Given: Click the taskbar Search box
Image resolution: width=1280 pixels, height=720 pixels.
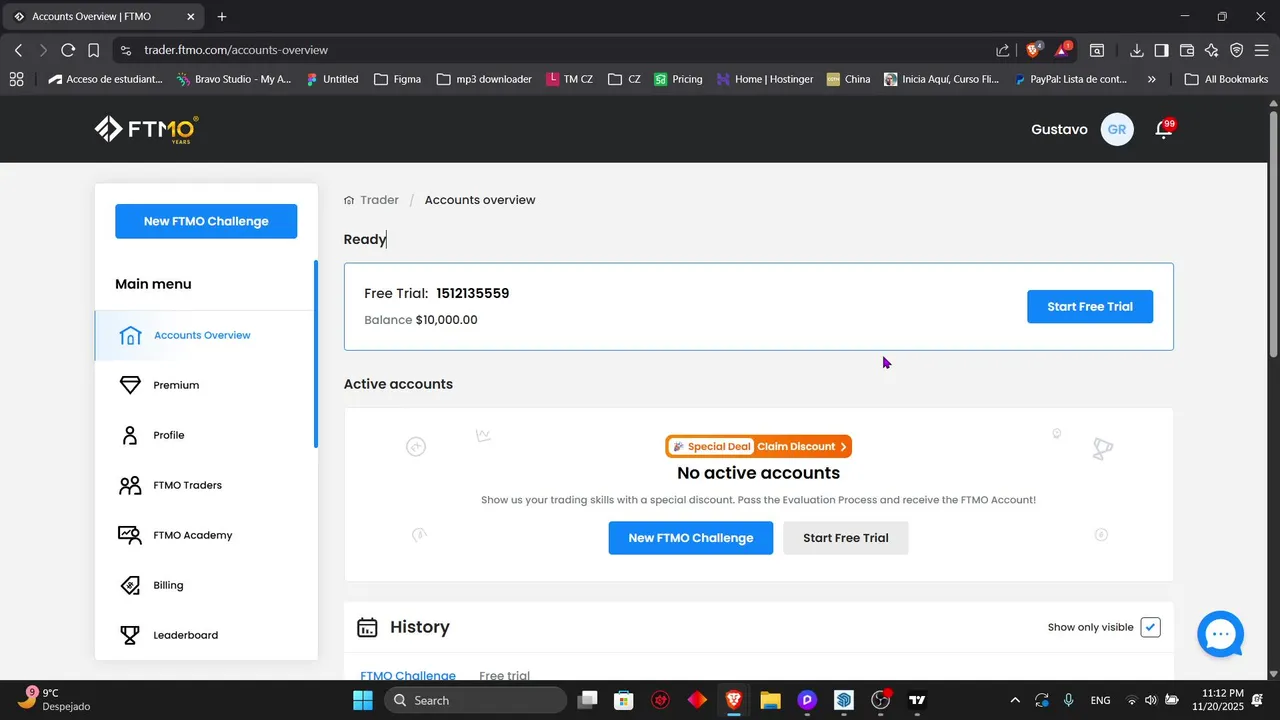Looking at the screenshot, I should coord(475,700).
